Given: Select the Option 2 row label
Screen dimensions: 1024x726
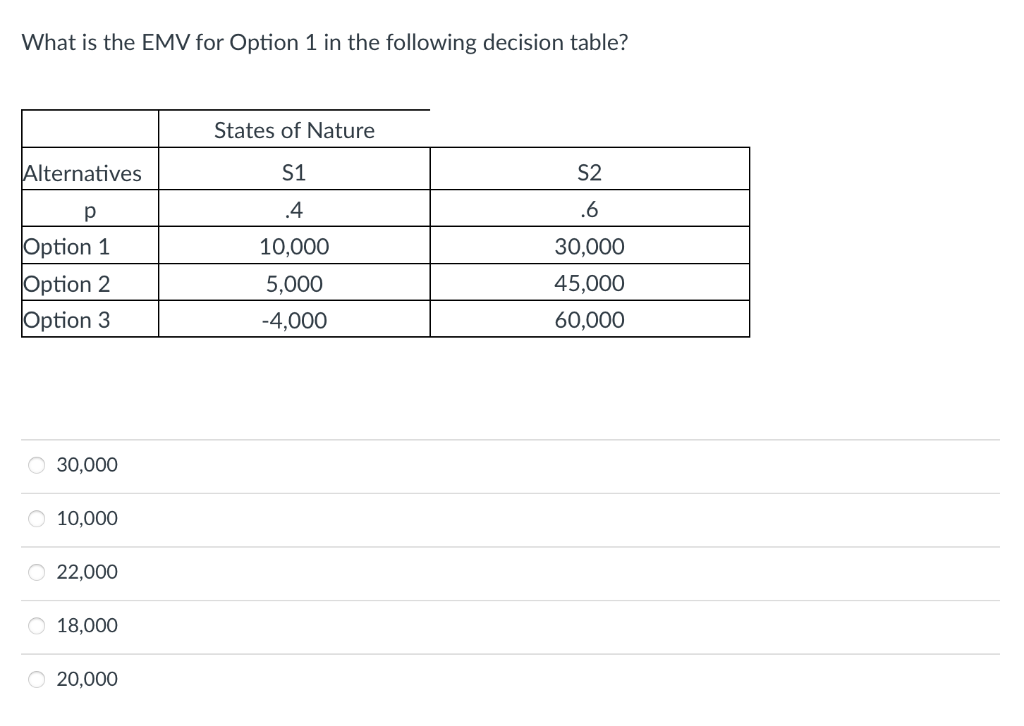Looking at the screenshot, I should click(x=66, y=283).
